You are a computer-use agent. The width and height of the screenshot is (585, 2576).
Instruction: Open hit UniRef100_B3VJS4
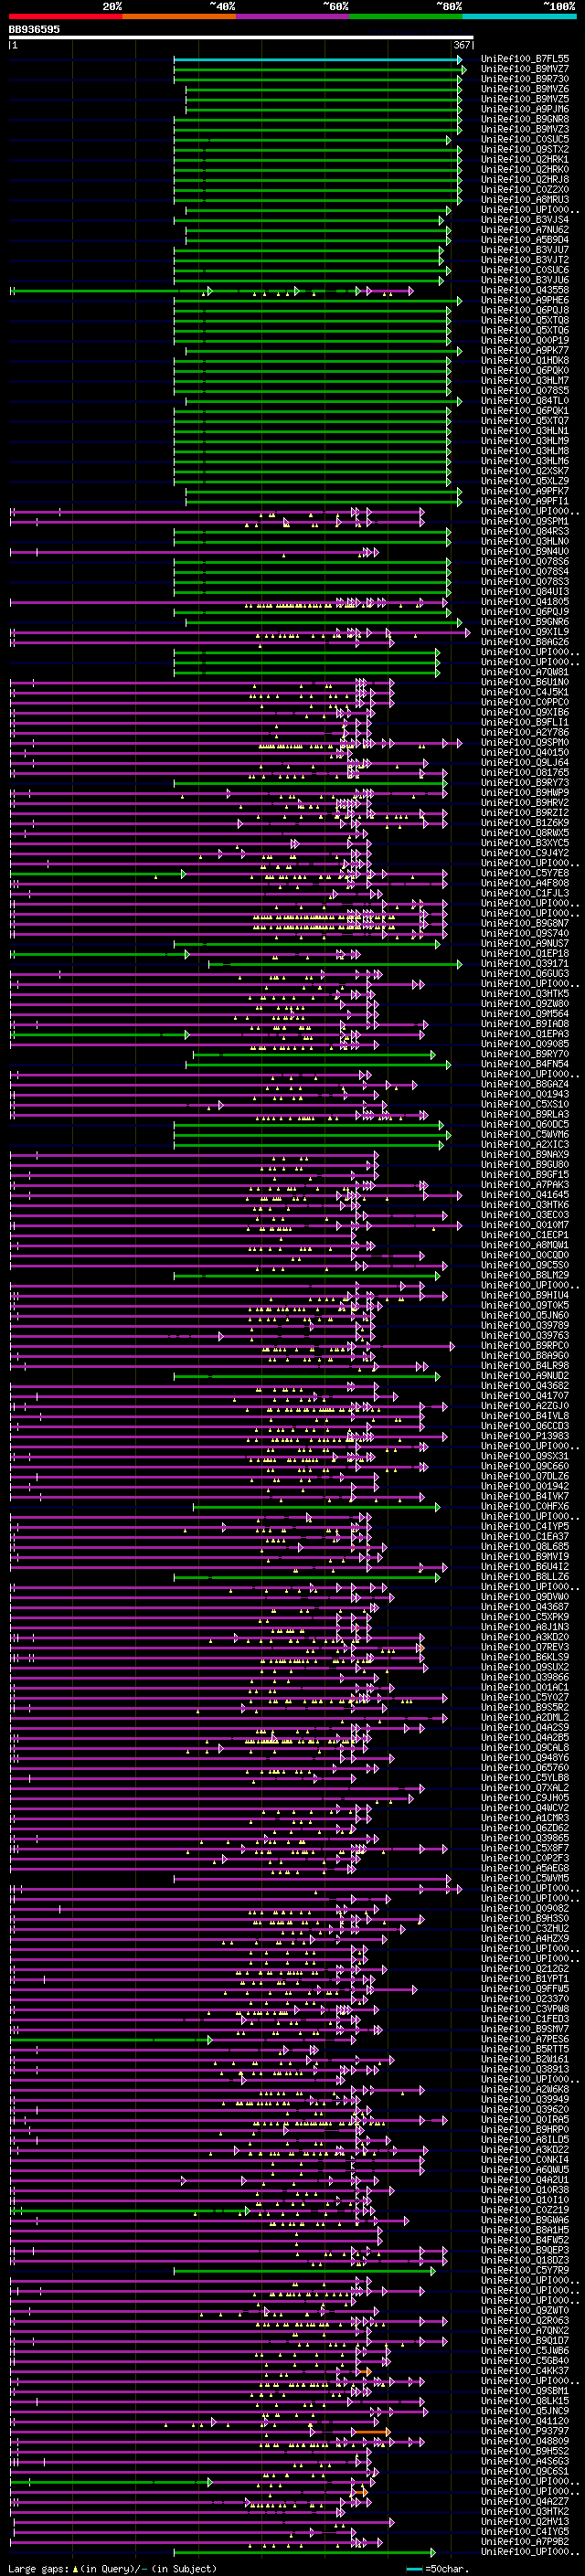(525, 220)
